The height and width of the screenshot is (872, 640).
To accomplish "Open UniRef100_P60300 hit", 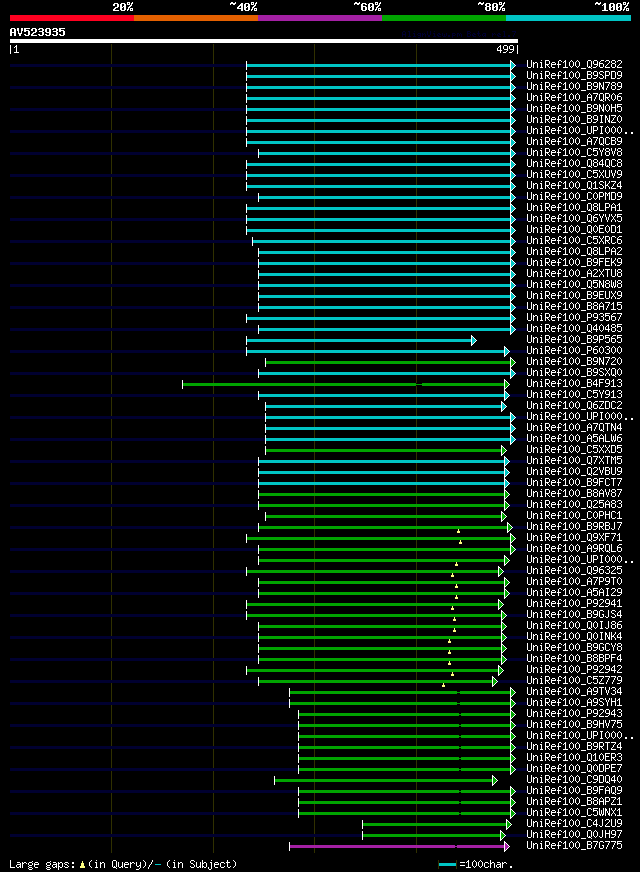I will coord(574,350).
